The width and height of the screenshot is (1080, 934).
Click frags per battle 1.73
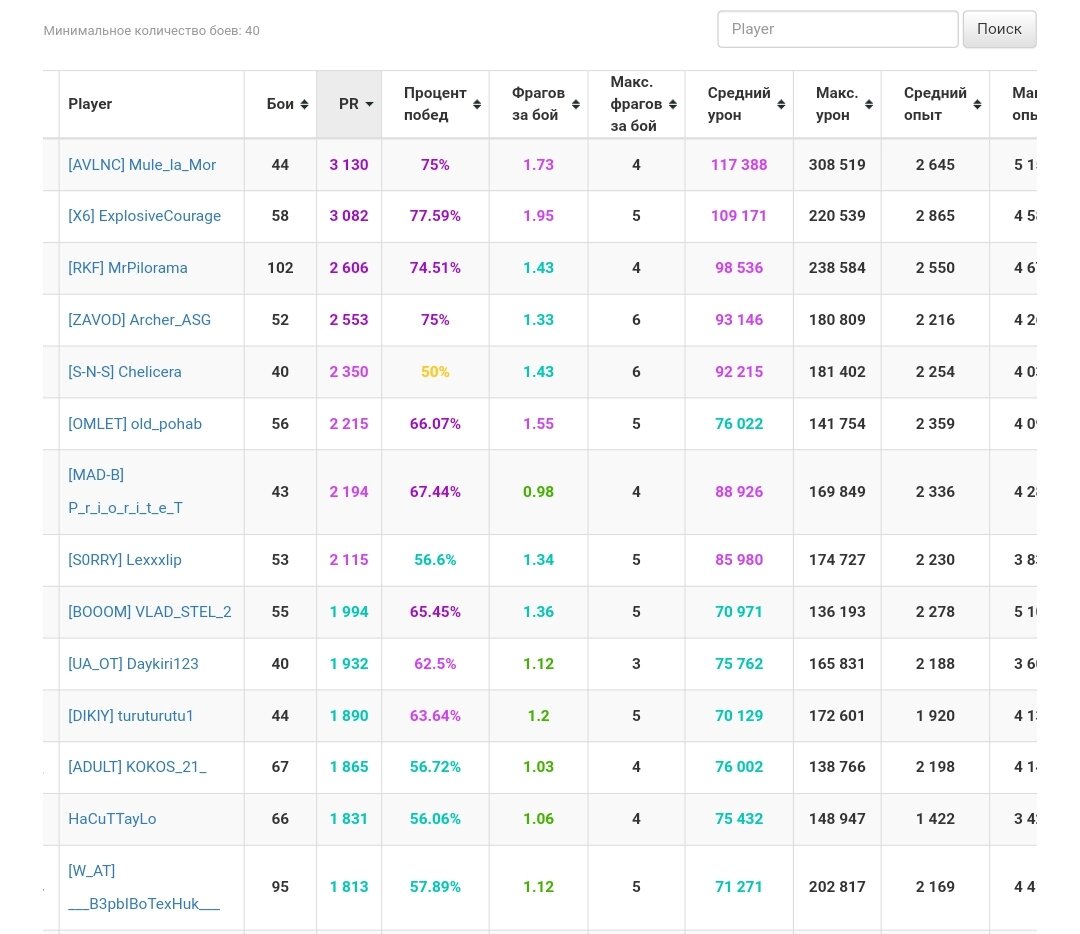pyautogui.click(x=538, y=165)
